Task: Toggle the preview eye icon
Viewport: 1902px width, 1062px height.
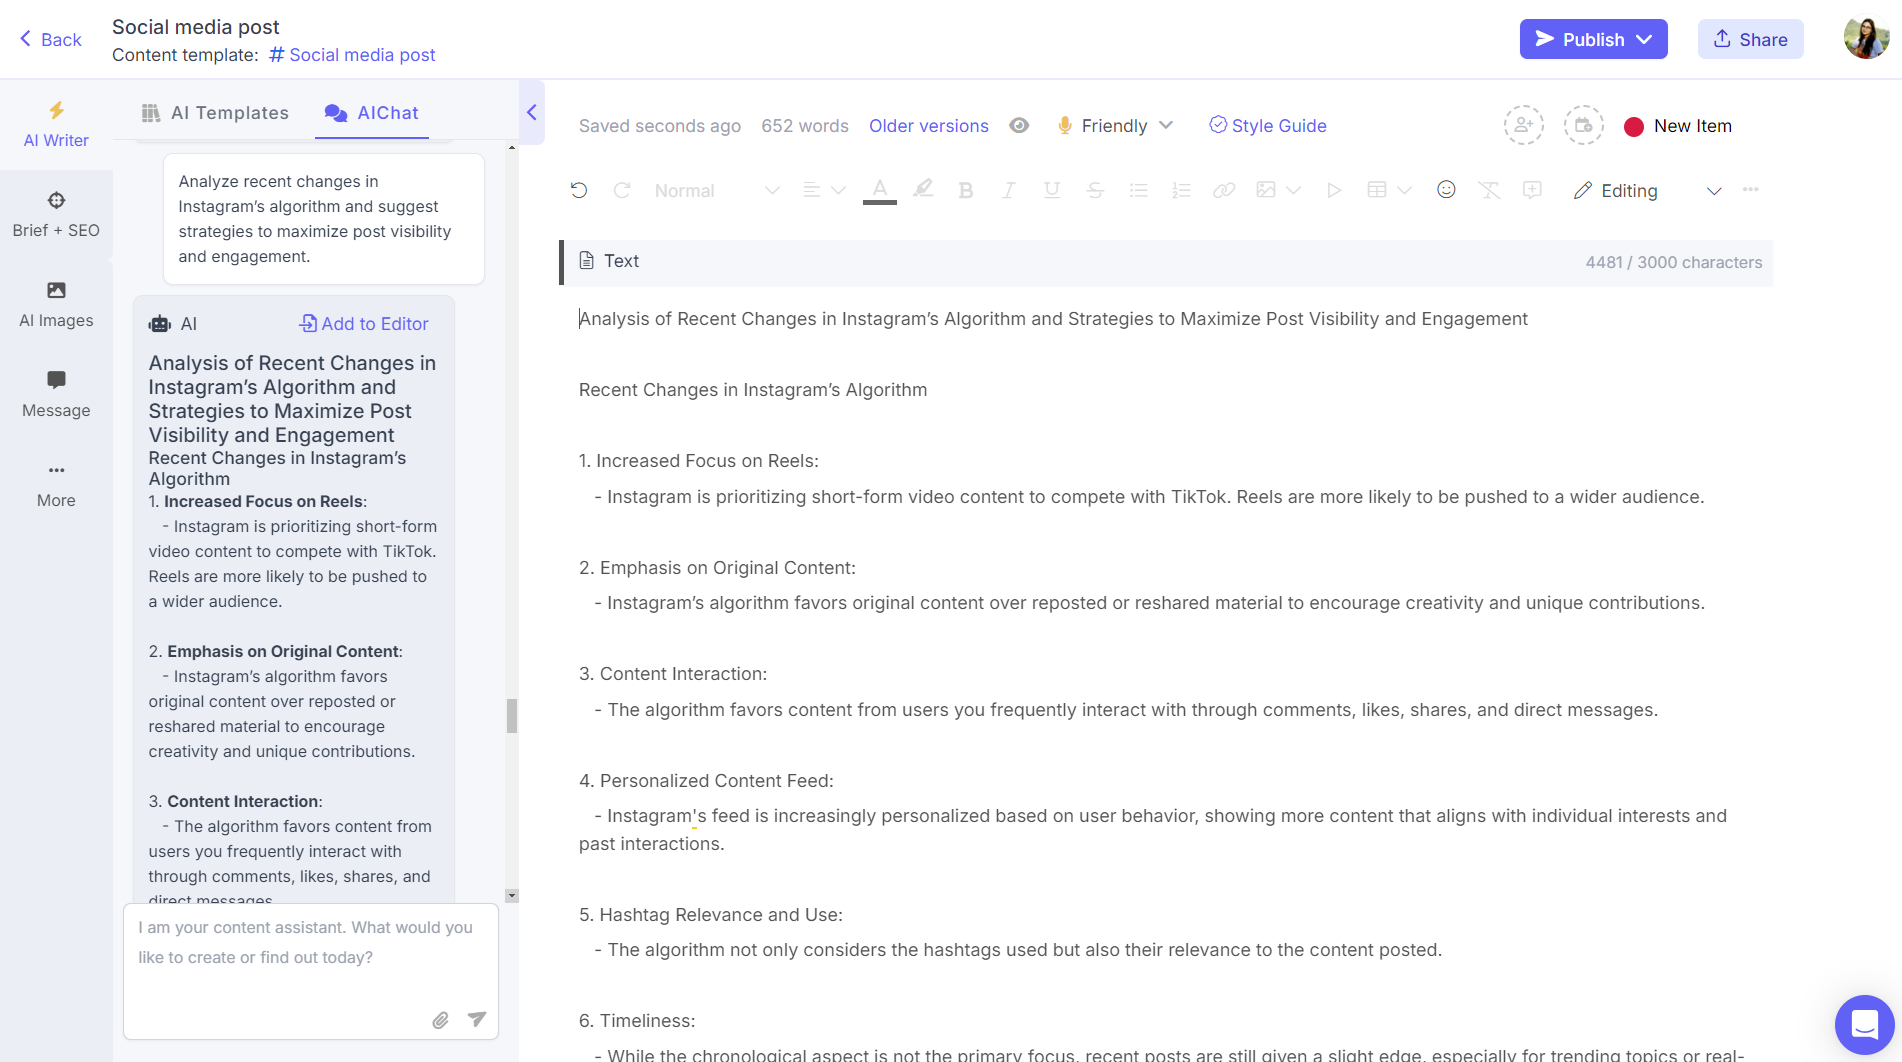Action: click(x=1019, y=126)
